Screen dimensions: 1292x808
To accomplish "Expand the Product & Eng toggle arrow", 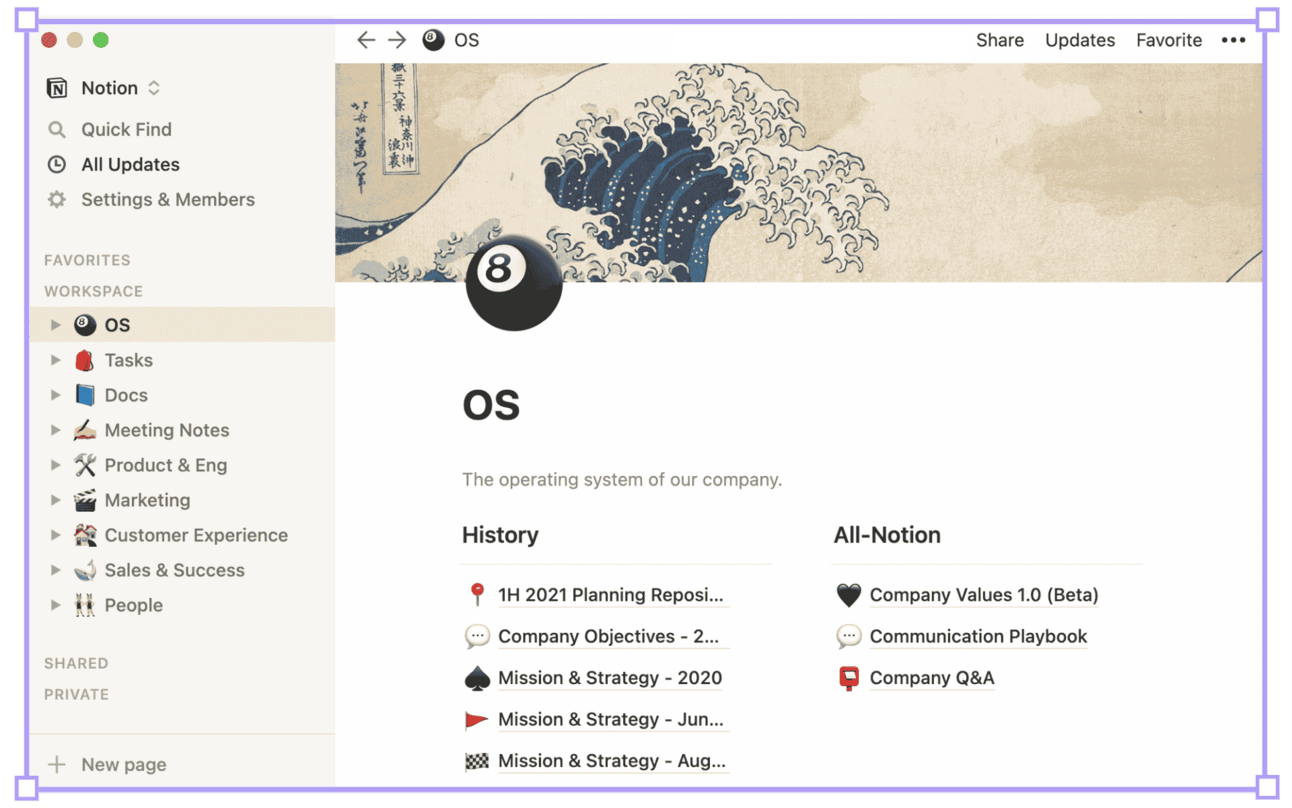I will click(56, 465).
